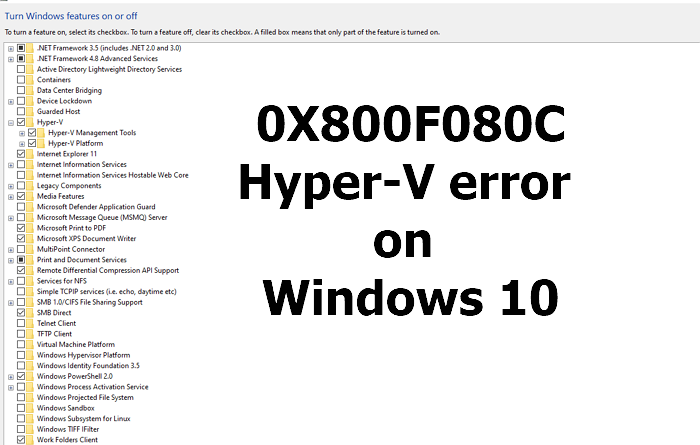Image resolution: width=700 pixels, height=445 pixels.
Task: Toggle .NET Framework 3.5 checkbox
Action: (x=21, y=48)
